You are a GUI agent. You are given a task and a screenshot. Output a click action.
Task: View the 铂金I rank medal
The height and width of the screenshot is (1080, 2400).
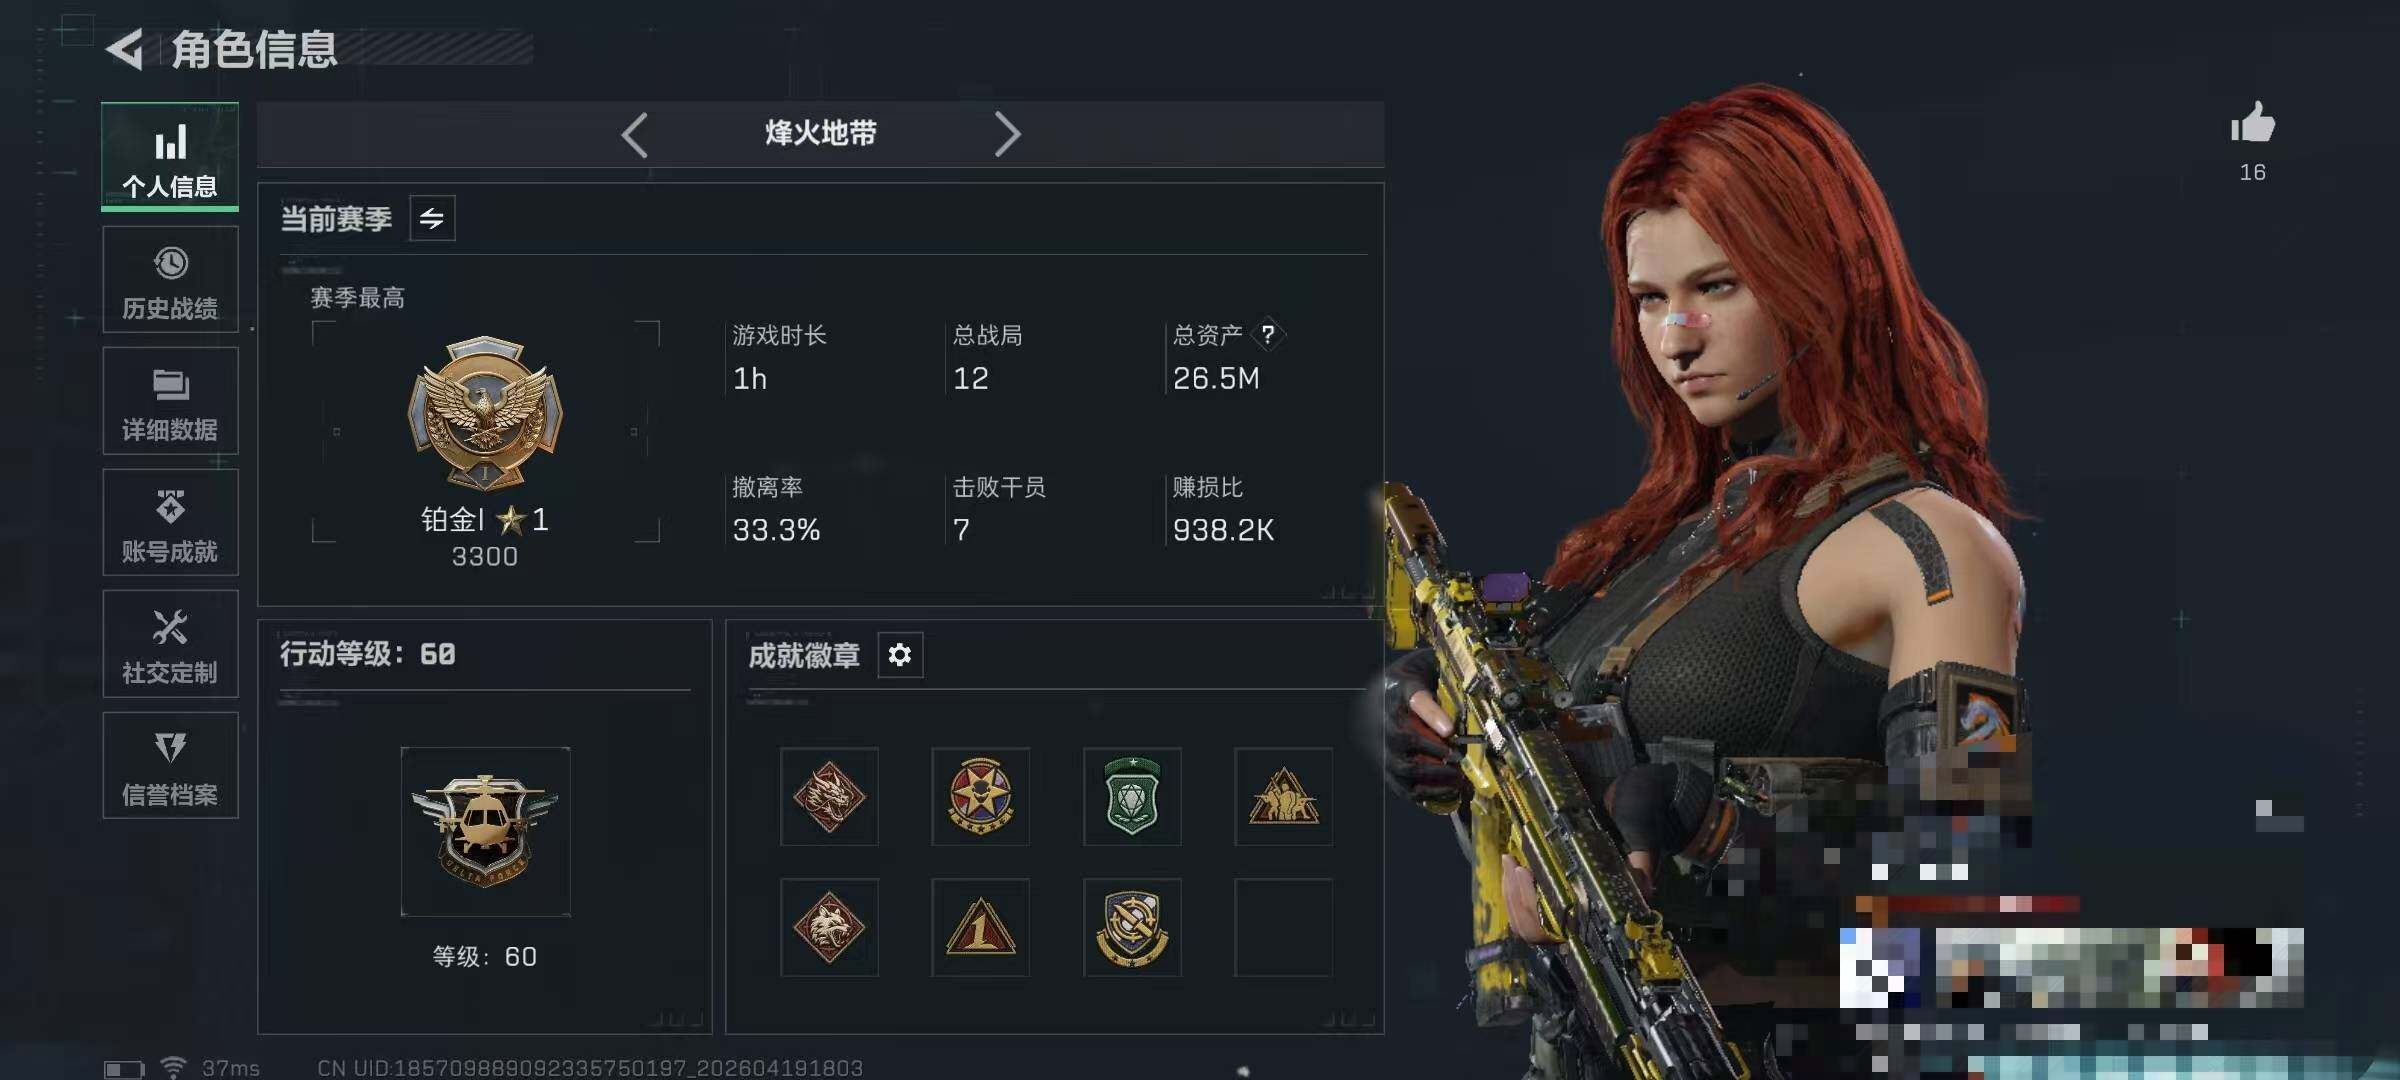coord(485,413)
